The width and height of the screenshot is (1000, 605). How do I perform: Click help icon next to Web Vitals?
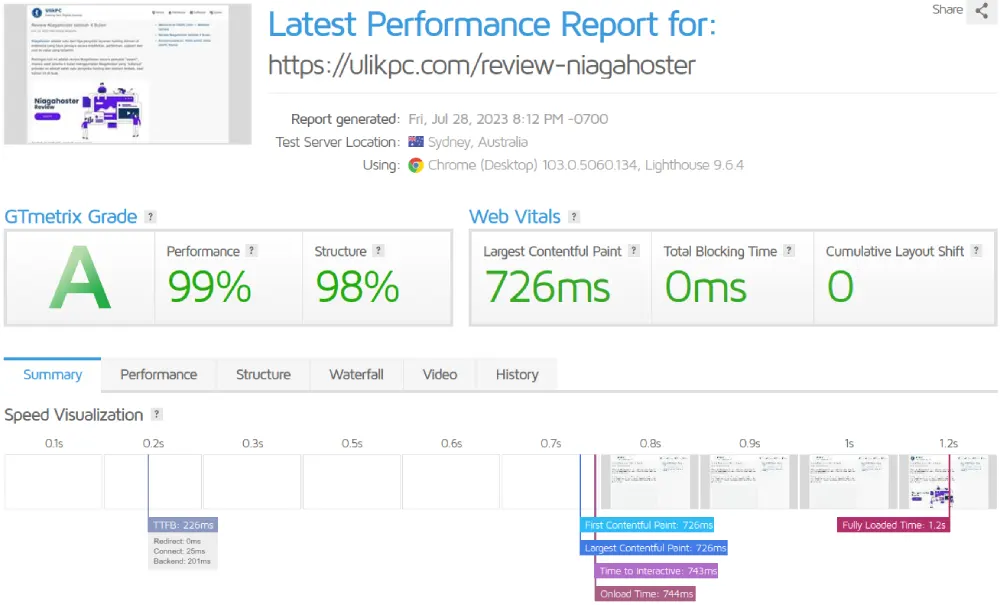click(x=571, y=217)
